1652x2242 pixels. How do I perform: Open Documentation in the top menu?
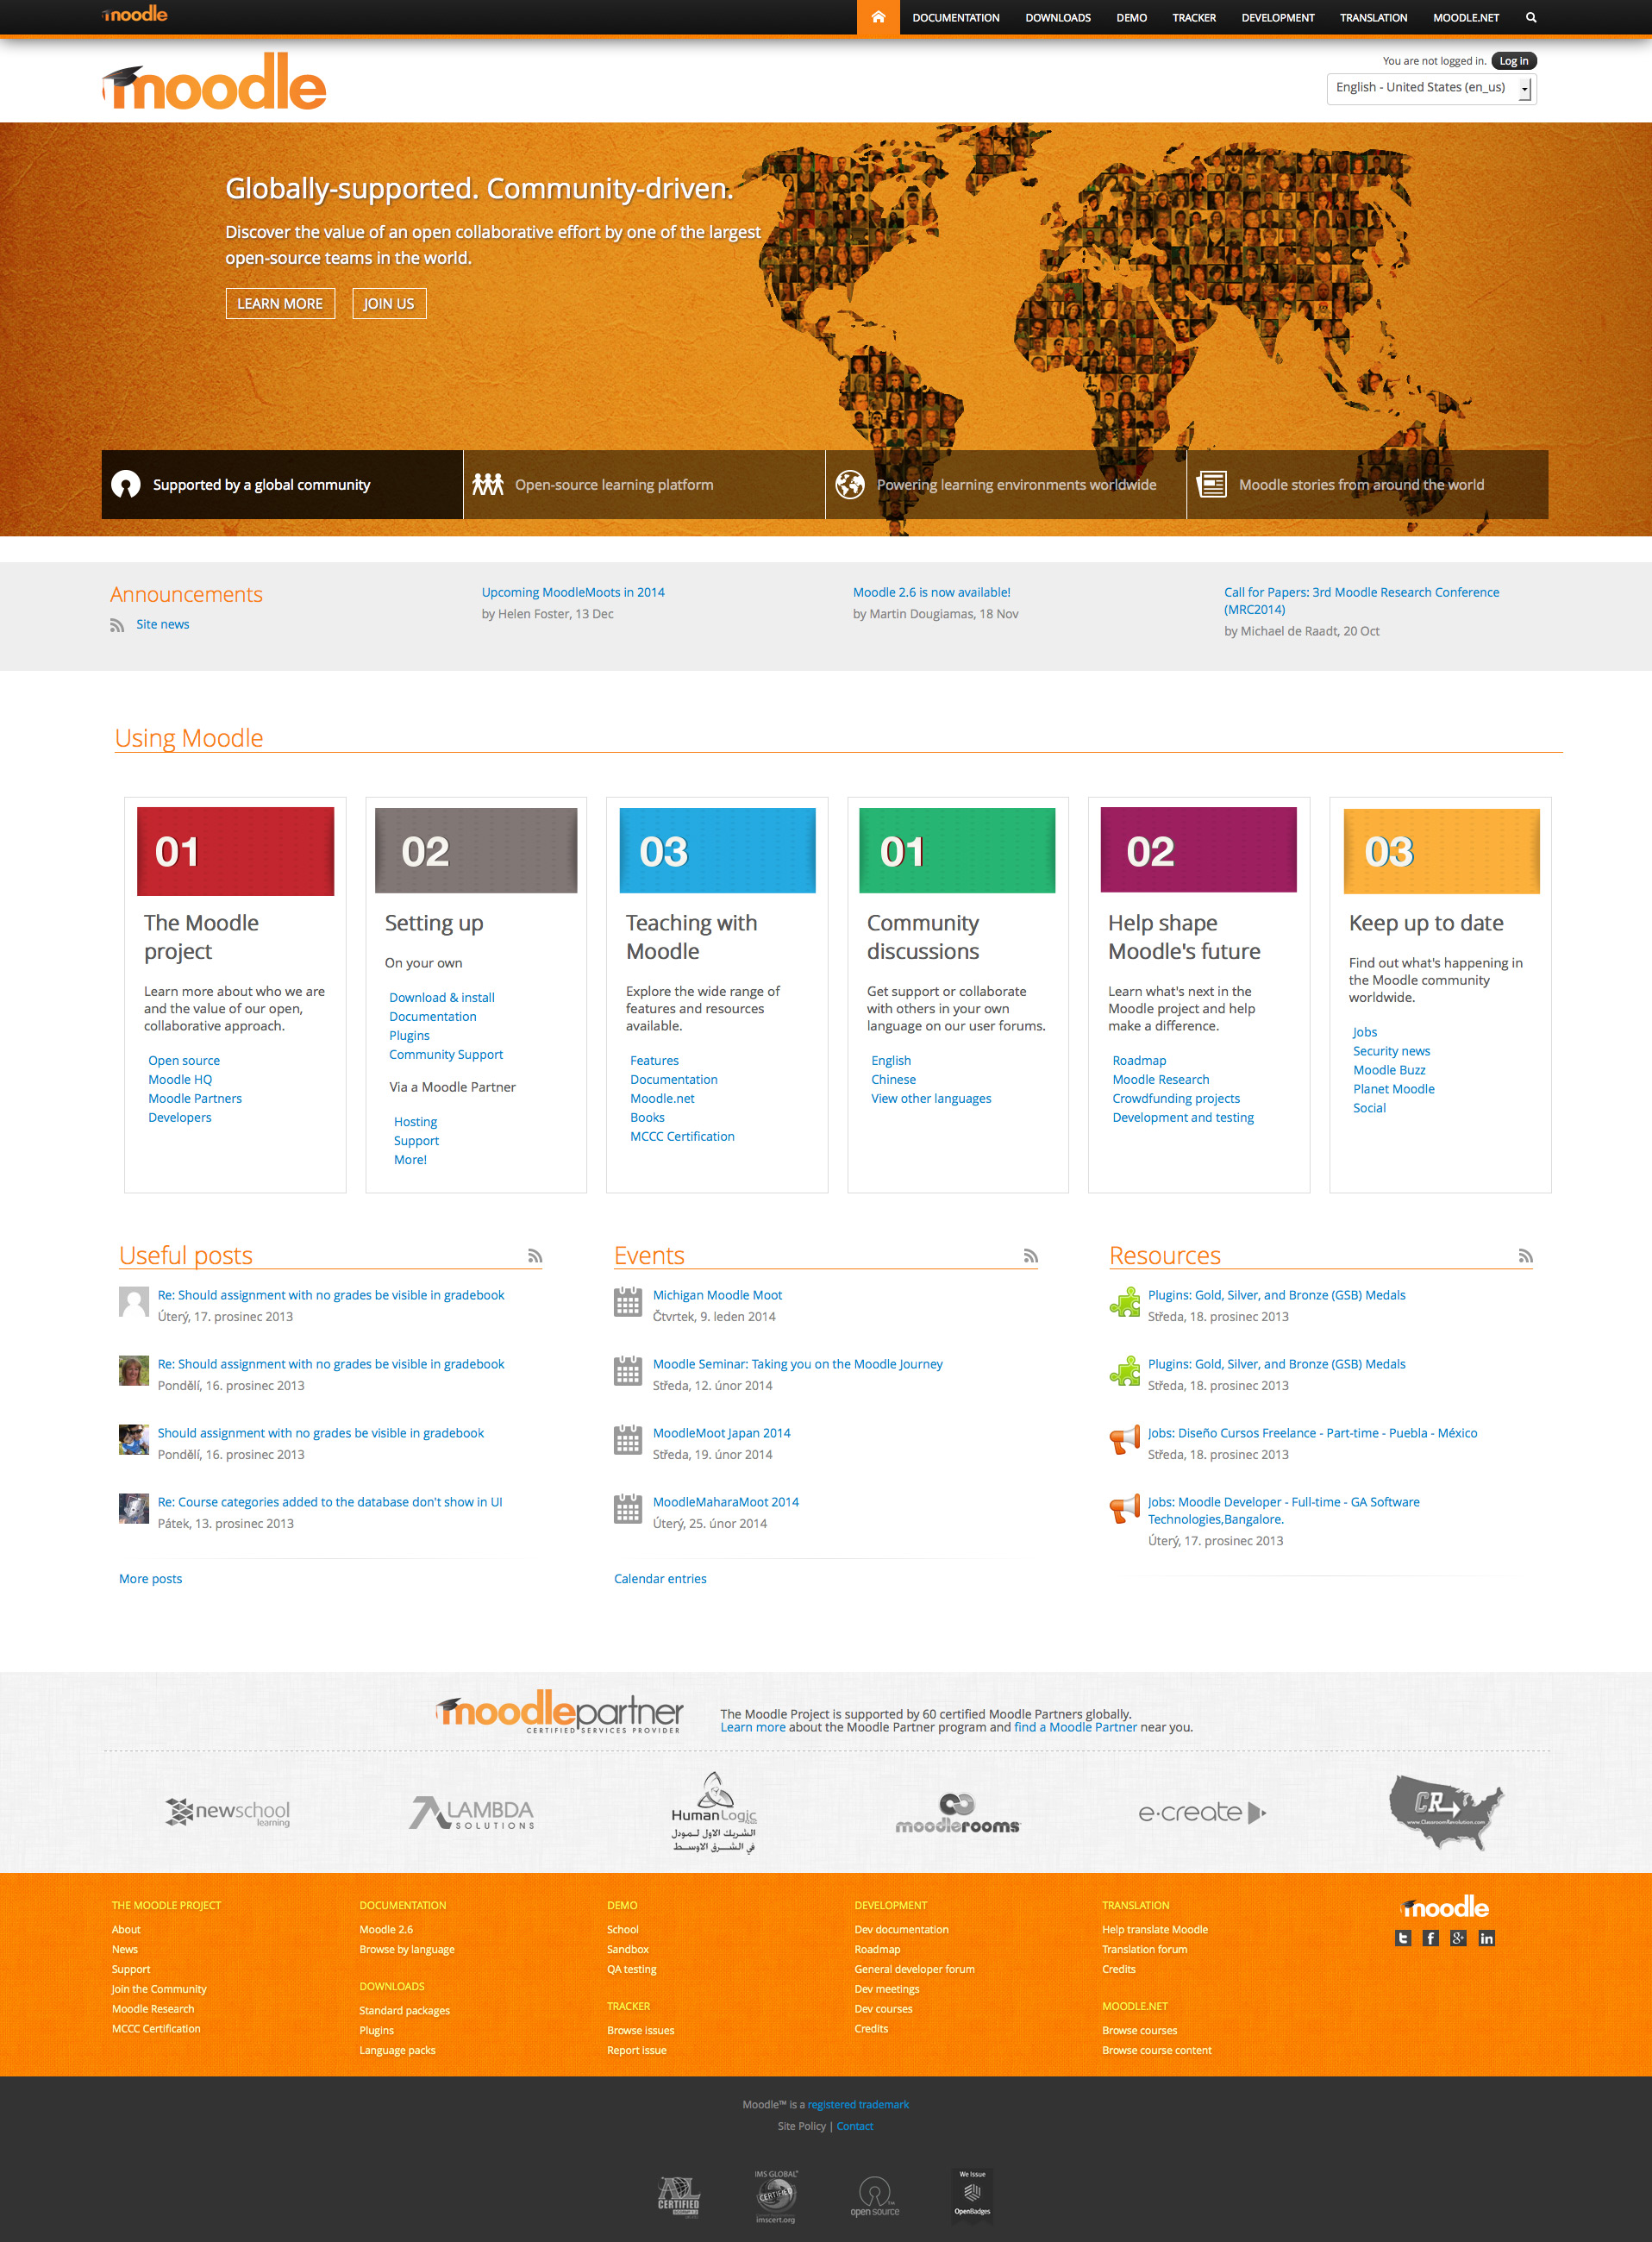click(955, 18)
